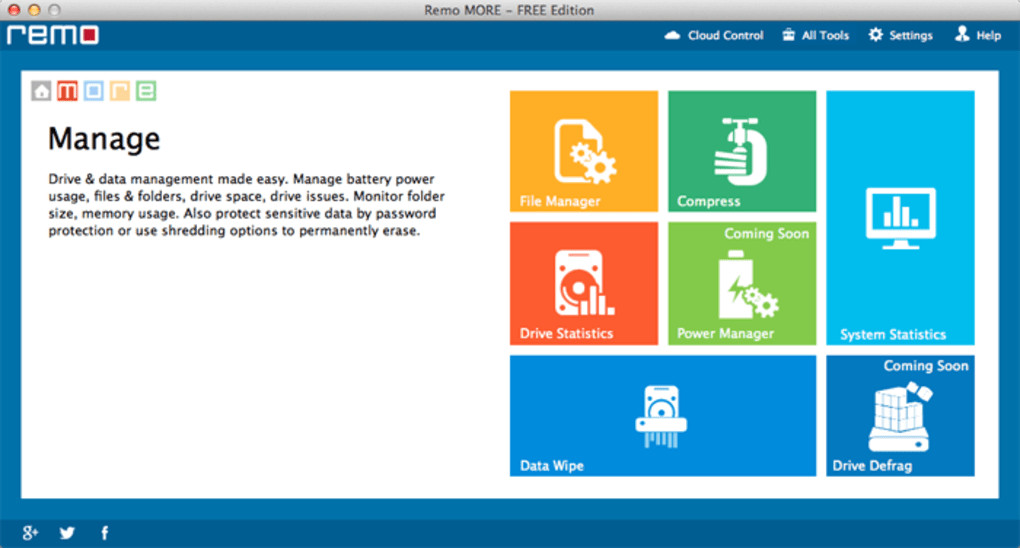This screenshot has width=1020, height=548.
Task: Open Cloud Control
Action: (714, 35)
